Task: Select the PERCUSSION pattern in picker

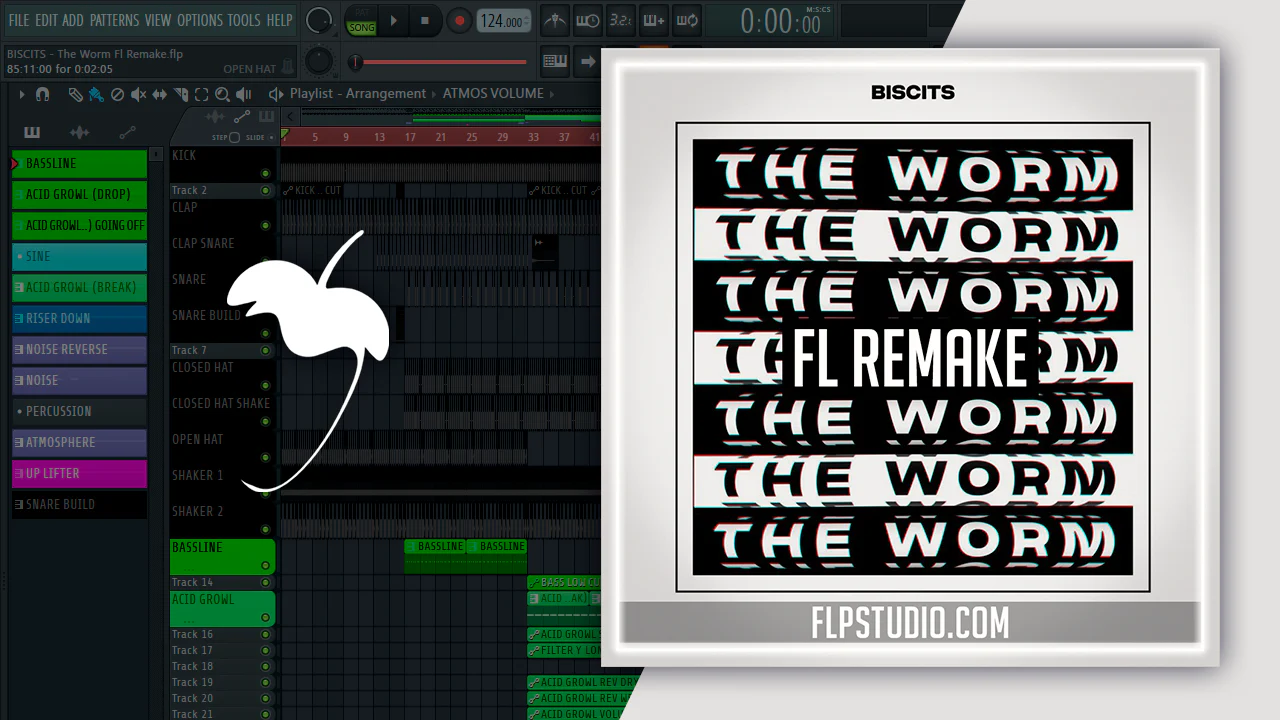Action: pyautogui.click(x=79, y=411)
